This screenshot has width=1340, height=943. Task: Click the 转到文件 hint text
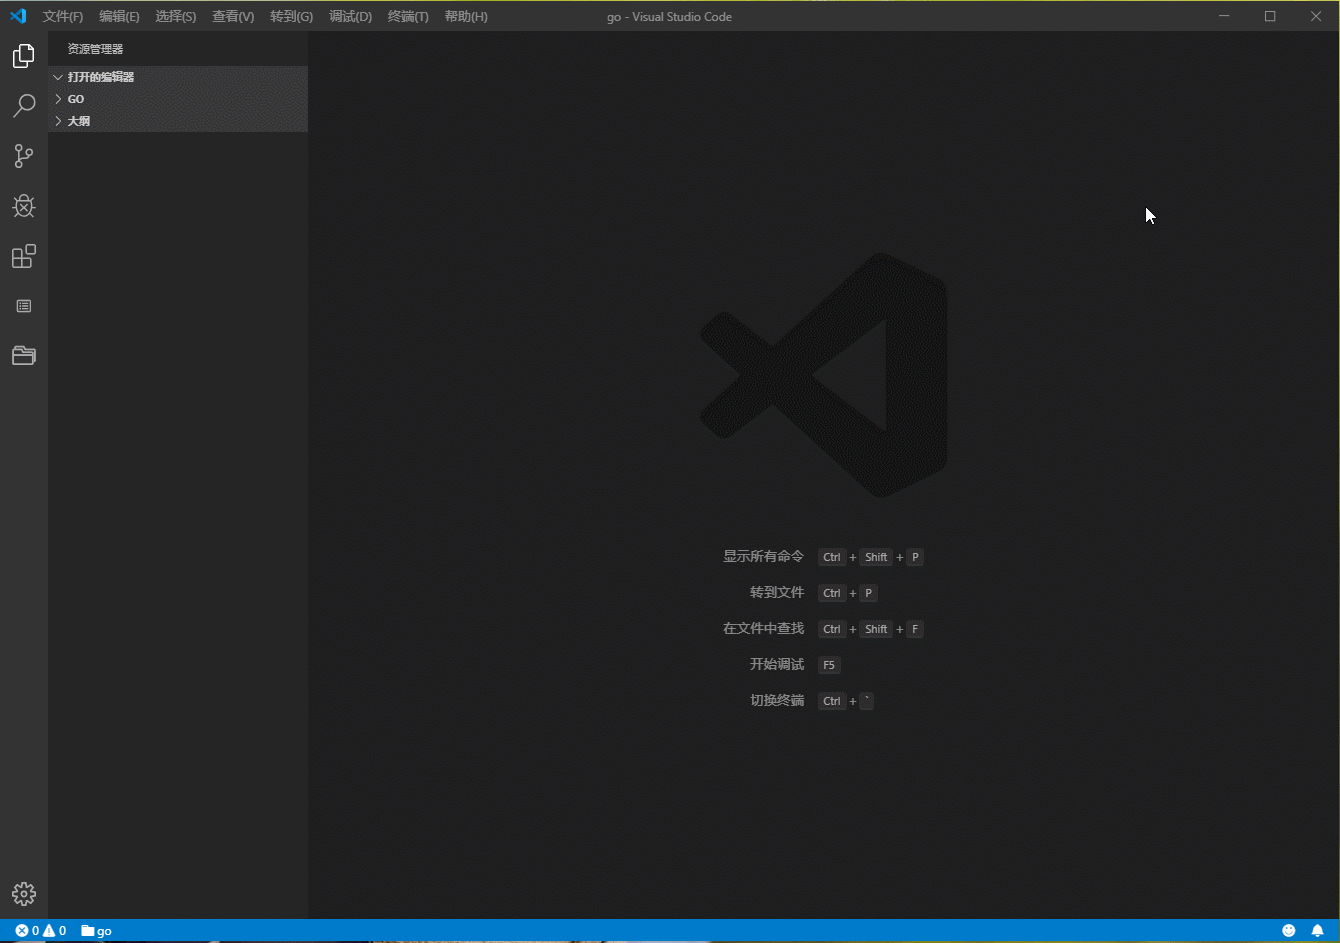click(x=777, y=593)
